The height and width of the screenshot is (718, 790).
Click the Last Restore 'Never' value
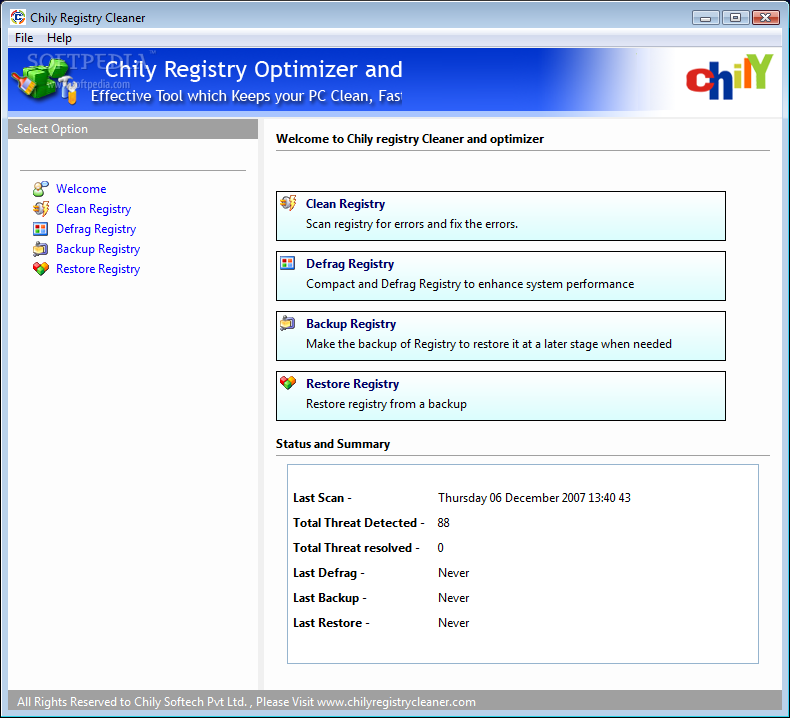(x=453, y=623)
